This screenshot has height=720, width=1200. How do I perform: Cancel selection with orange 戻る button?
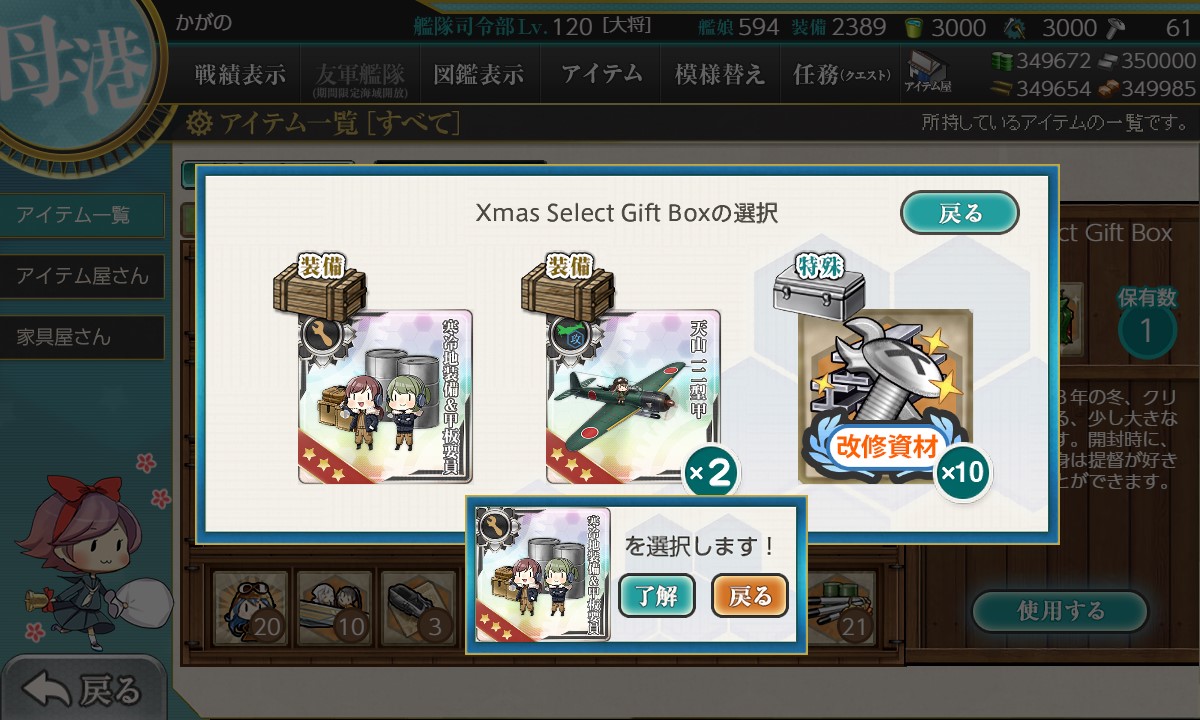[750, 596]
